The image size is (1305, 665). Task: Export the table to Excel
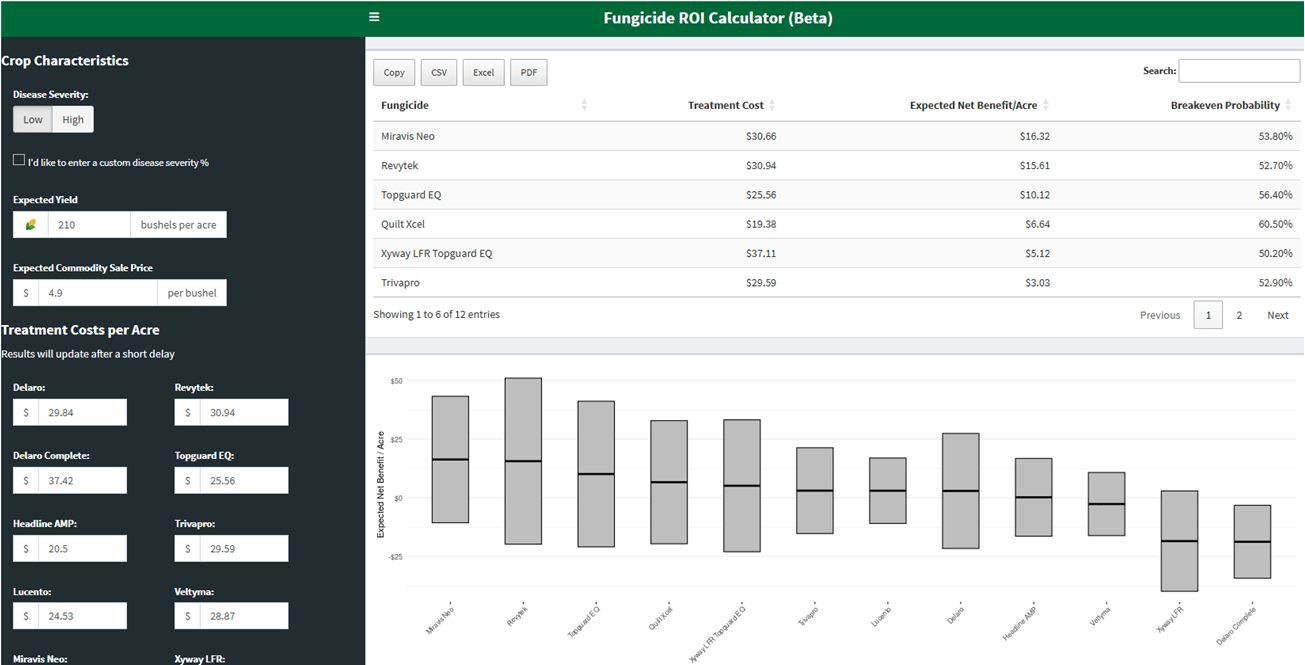click(x=483, y=72)
